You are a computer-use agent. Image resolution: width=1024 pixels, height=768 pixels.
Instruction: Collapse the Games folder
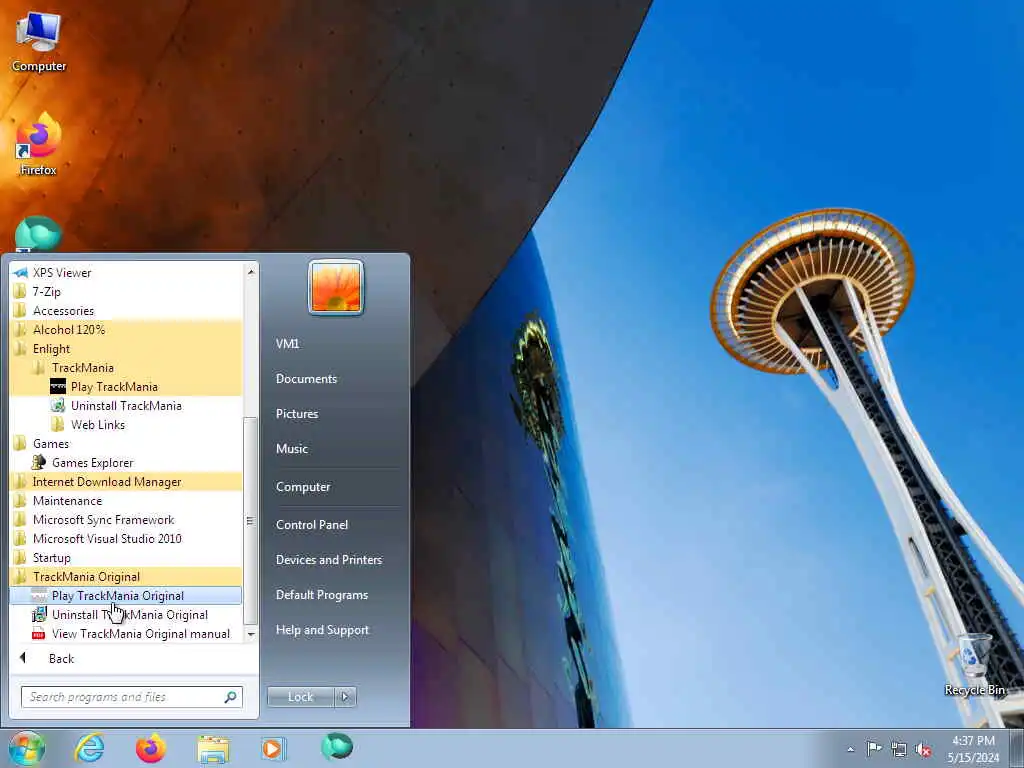coord(127,443)
